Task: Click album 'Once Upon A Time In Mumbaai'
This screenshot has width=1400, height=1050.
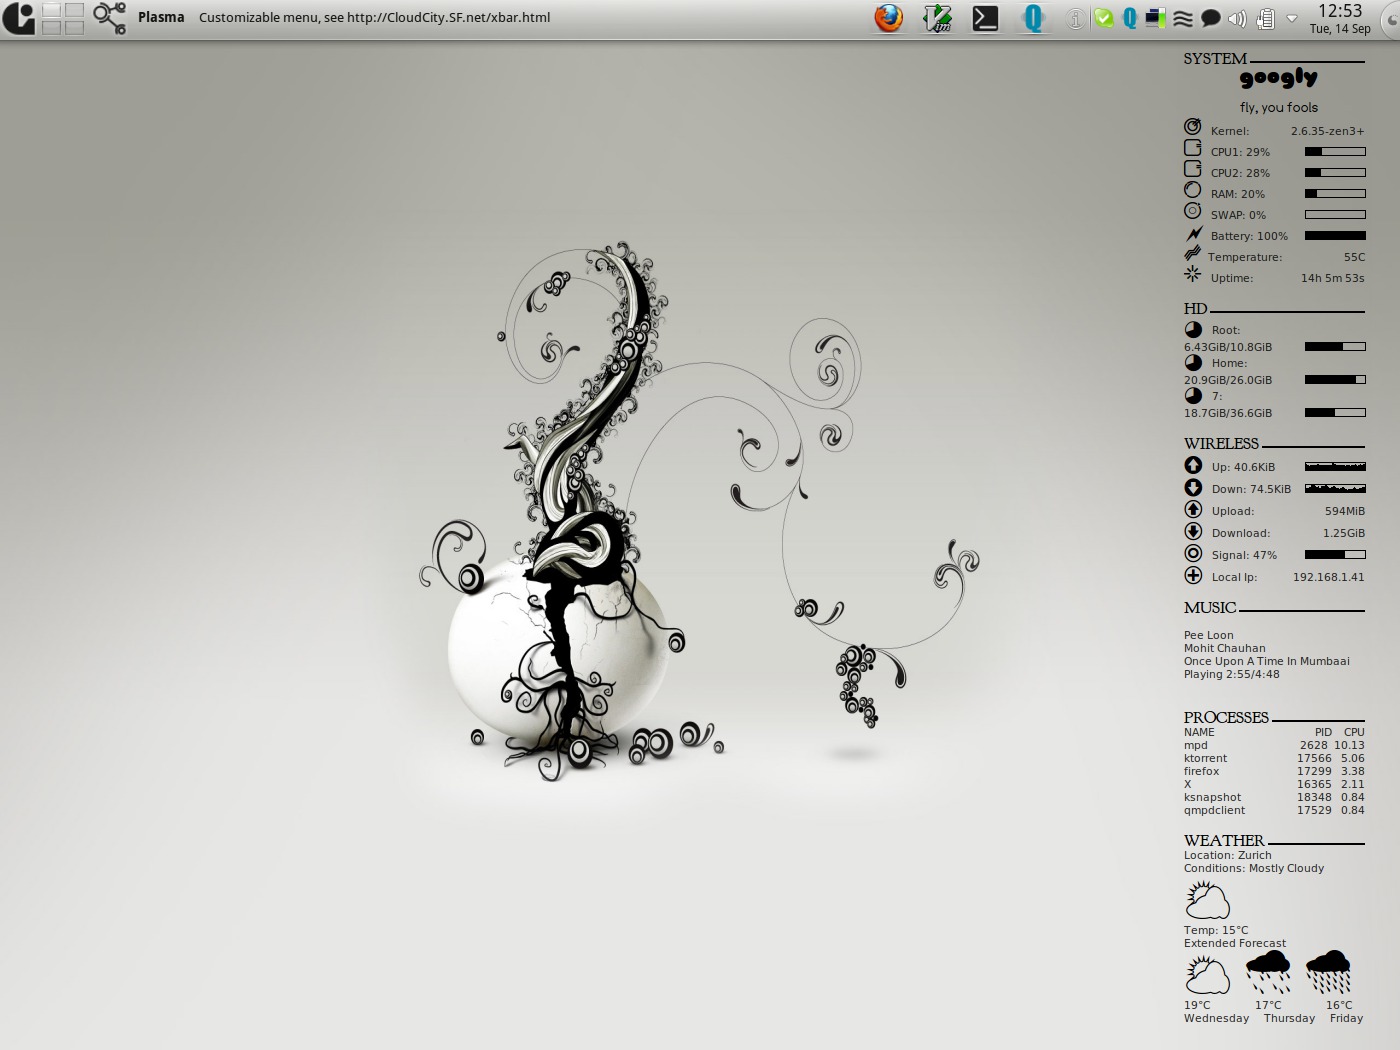Action: click(1266, 661)
